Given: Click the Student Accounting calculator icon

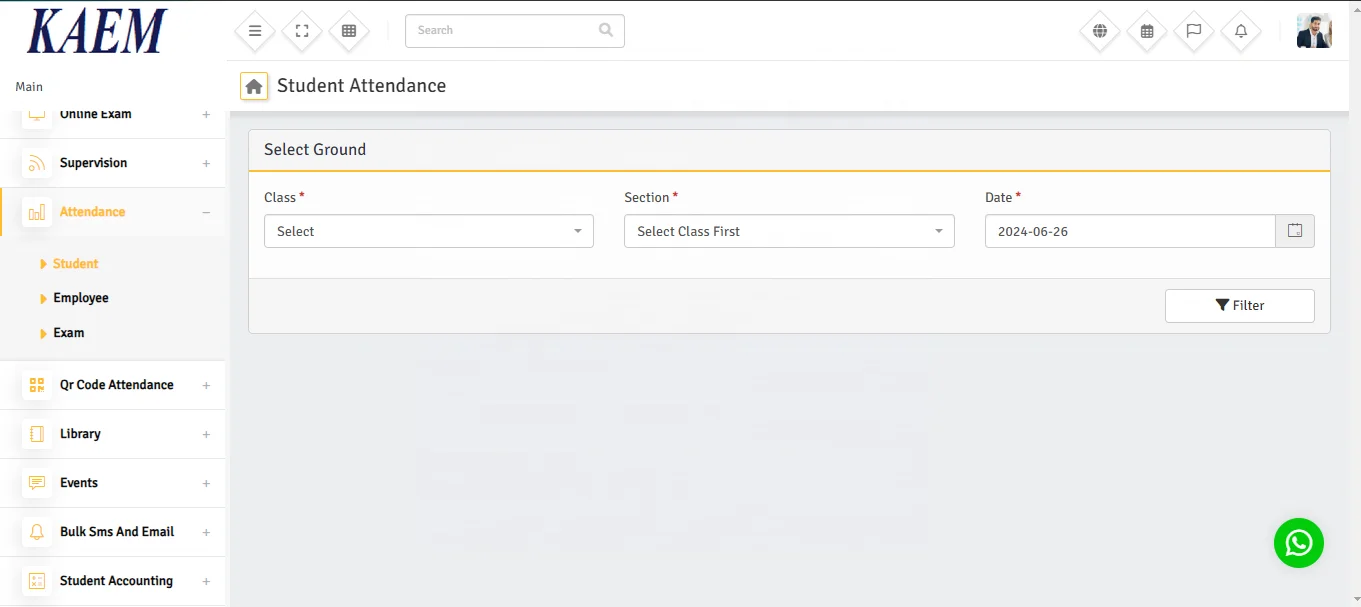Looking at the screenshot, I should (x=37, y=581).
